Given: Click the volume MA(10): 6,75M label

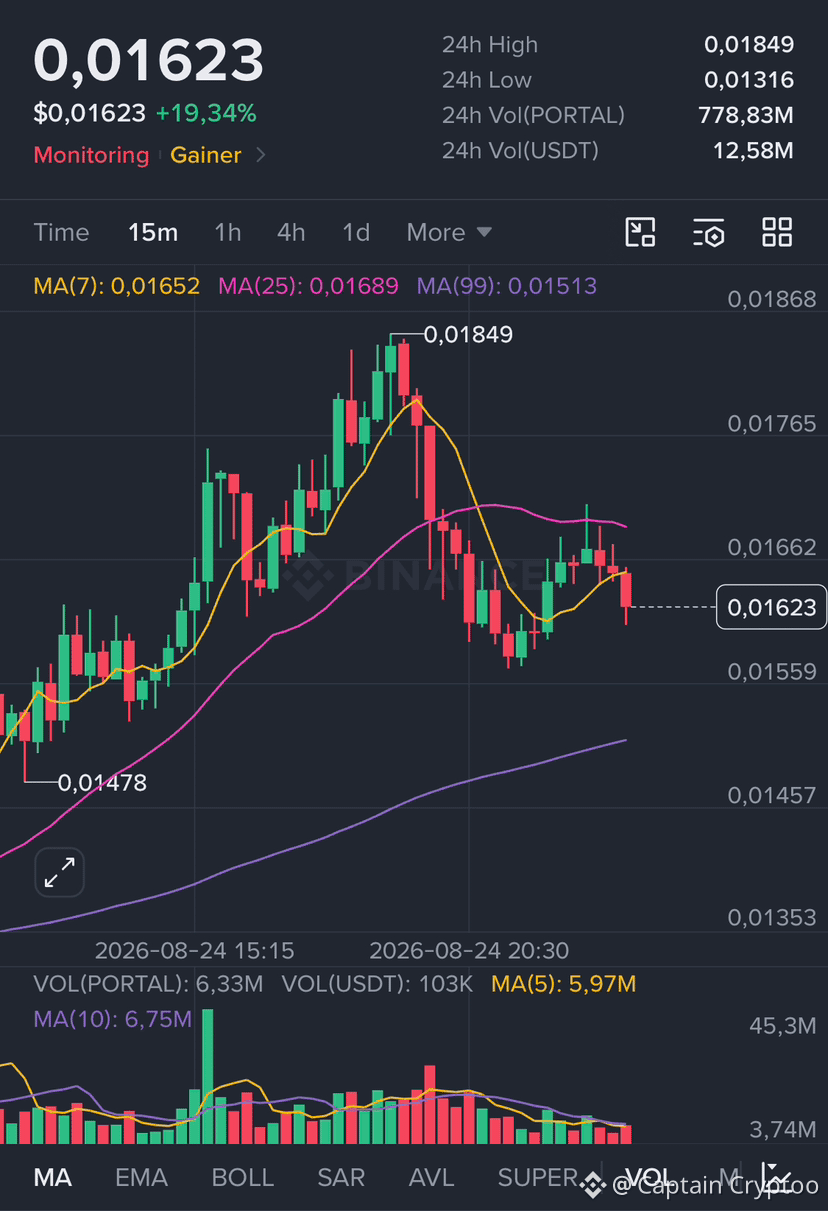Looking at the screenshot, I should [112, 1019].
